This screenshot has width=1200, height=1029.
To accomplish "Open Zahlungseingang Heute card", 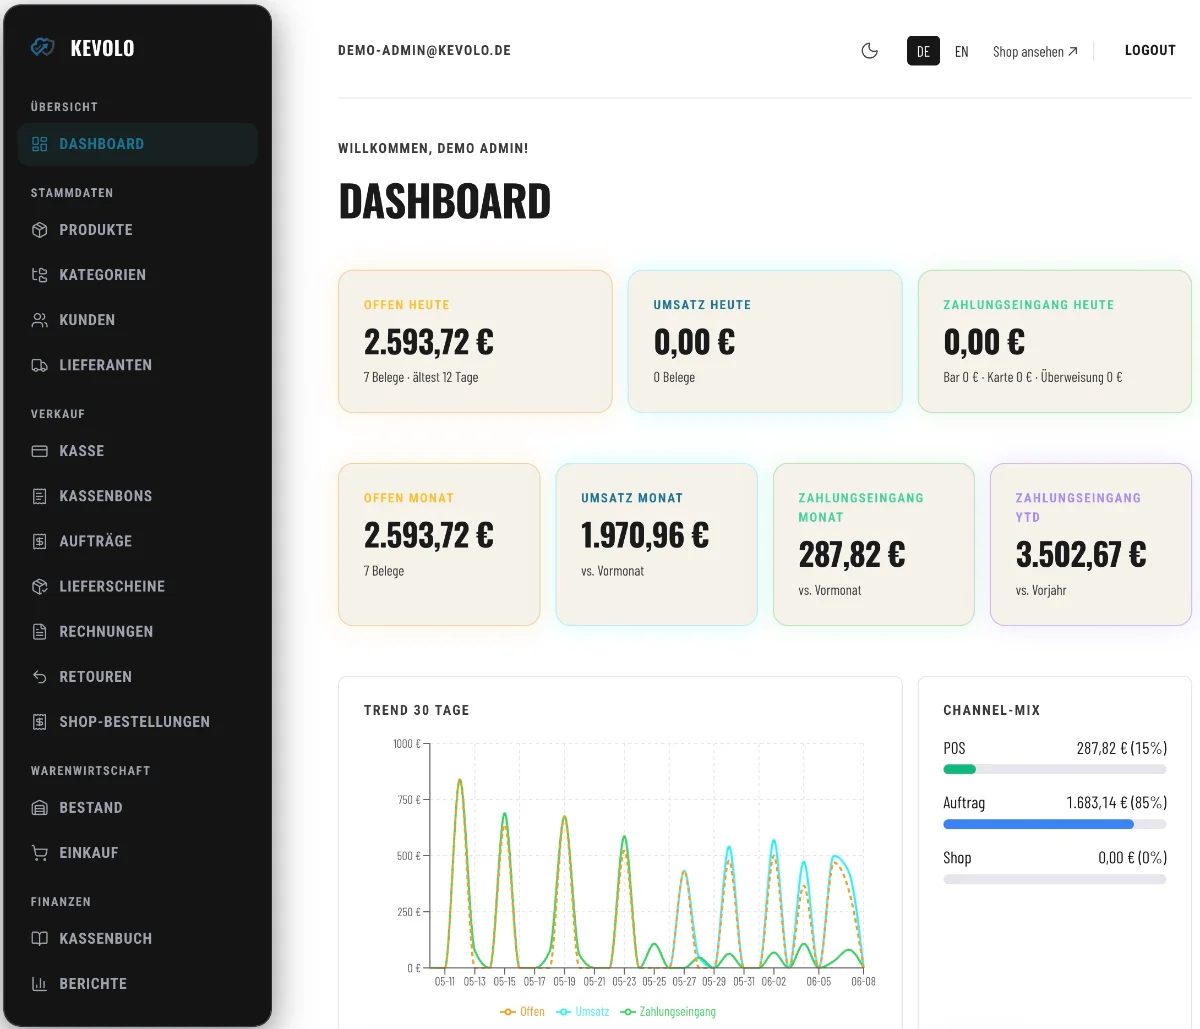I will 1055,341.
